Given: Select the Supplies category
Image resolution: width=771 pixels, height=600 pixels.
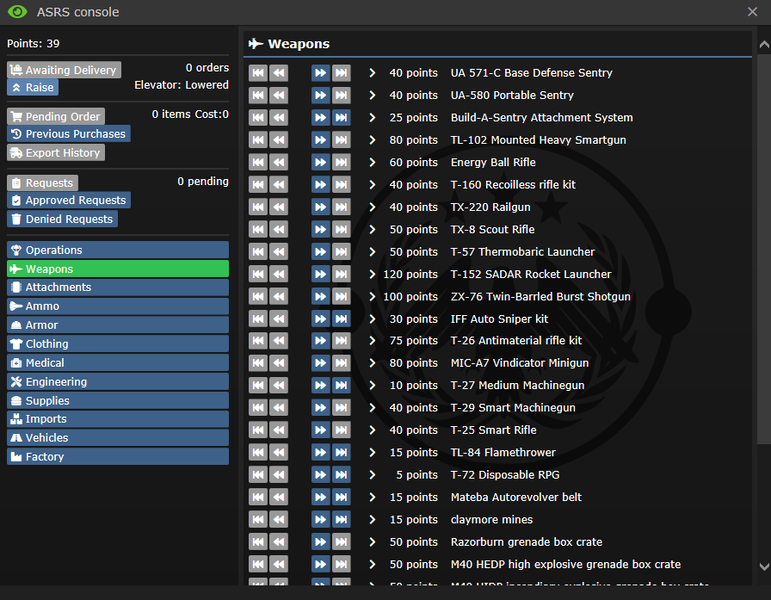Looking at the screenshot, I should (x=118, y=401).
